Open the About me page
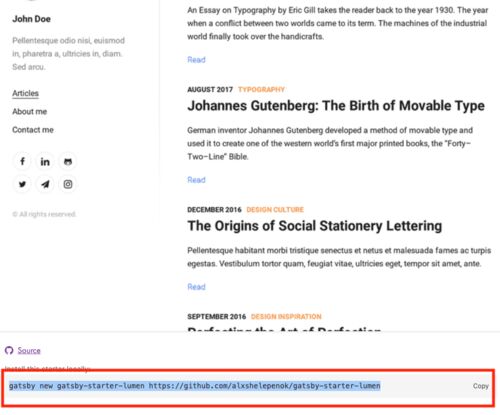Image resolution: width=500 pixels, height=415 pixels. tap(30, 111)
